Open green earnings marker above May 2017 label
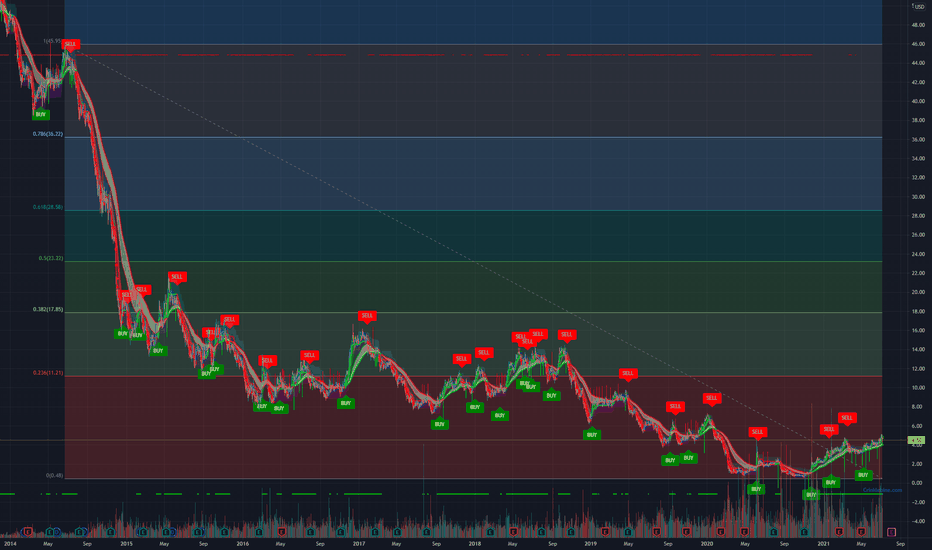Screen dimensions: 932x550 [x=397, y=532]
